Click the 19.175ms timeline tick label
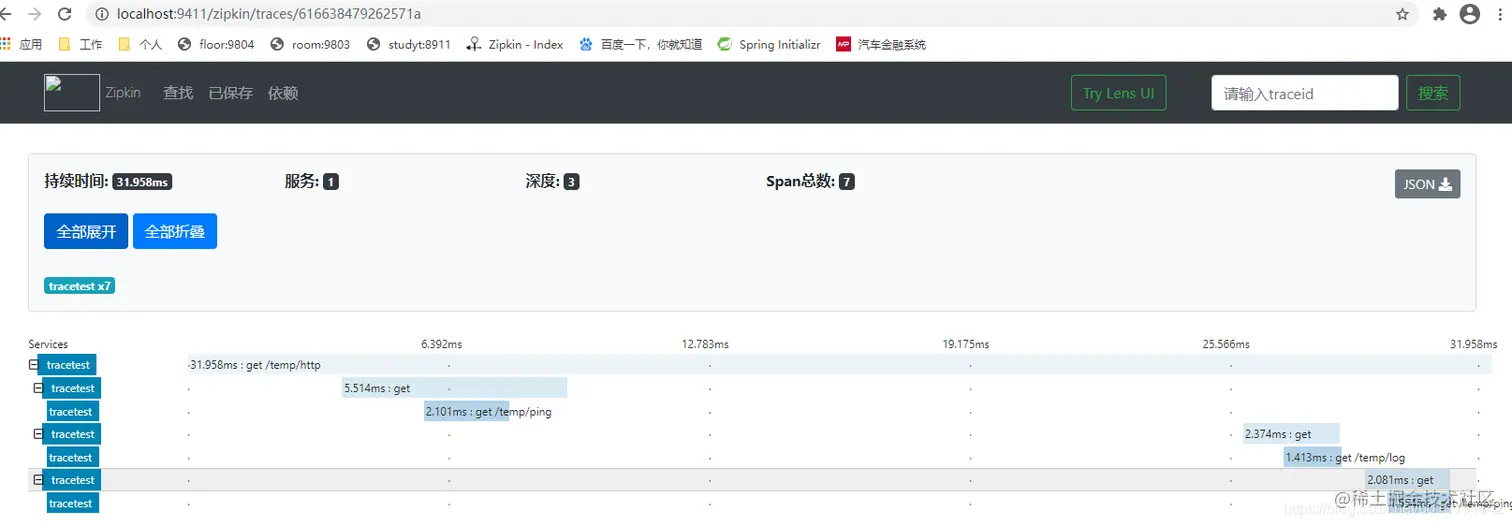 tap(966, 344)
